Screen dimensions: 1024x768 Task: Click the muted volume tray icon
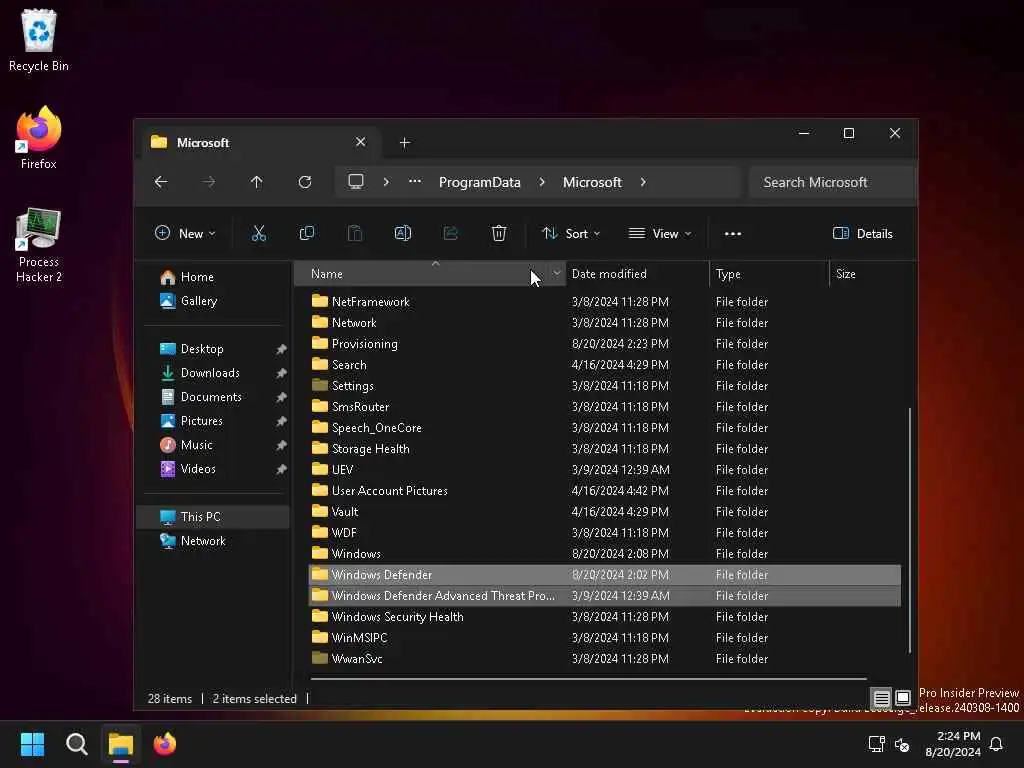click(x=902, y=744)
